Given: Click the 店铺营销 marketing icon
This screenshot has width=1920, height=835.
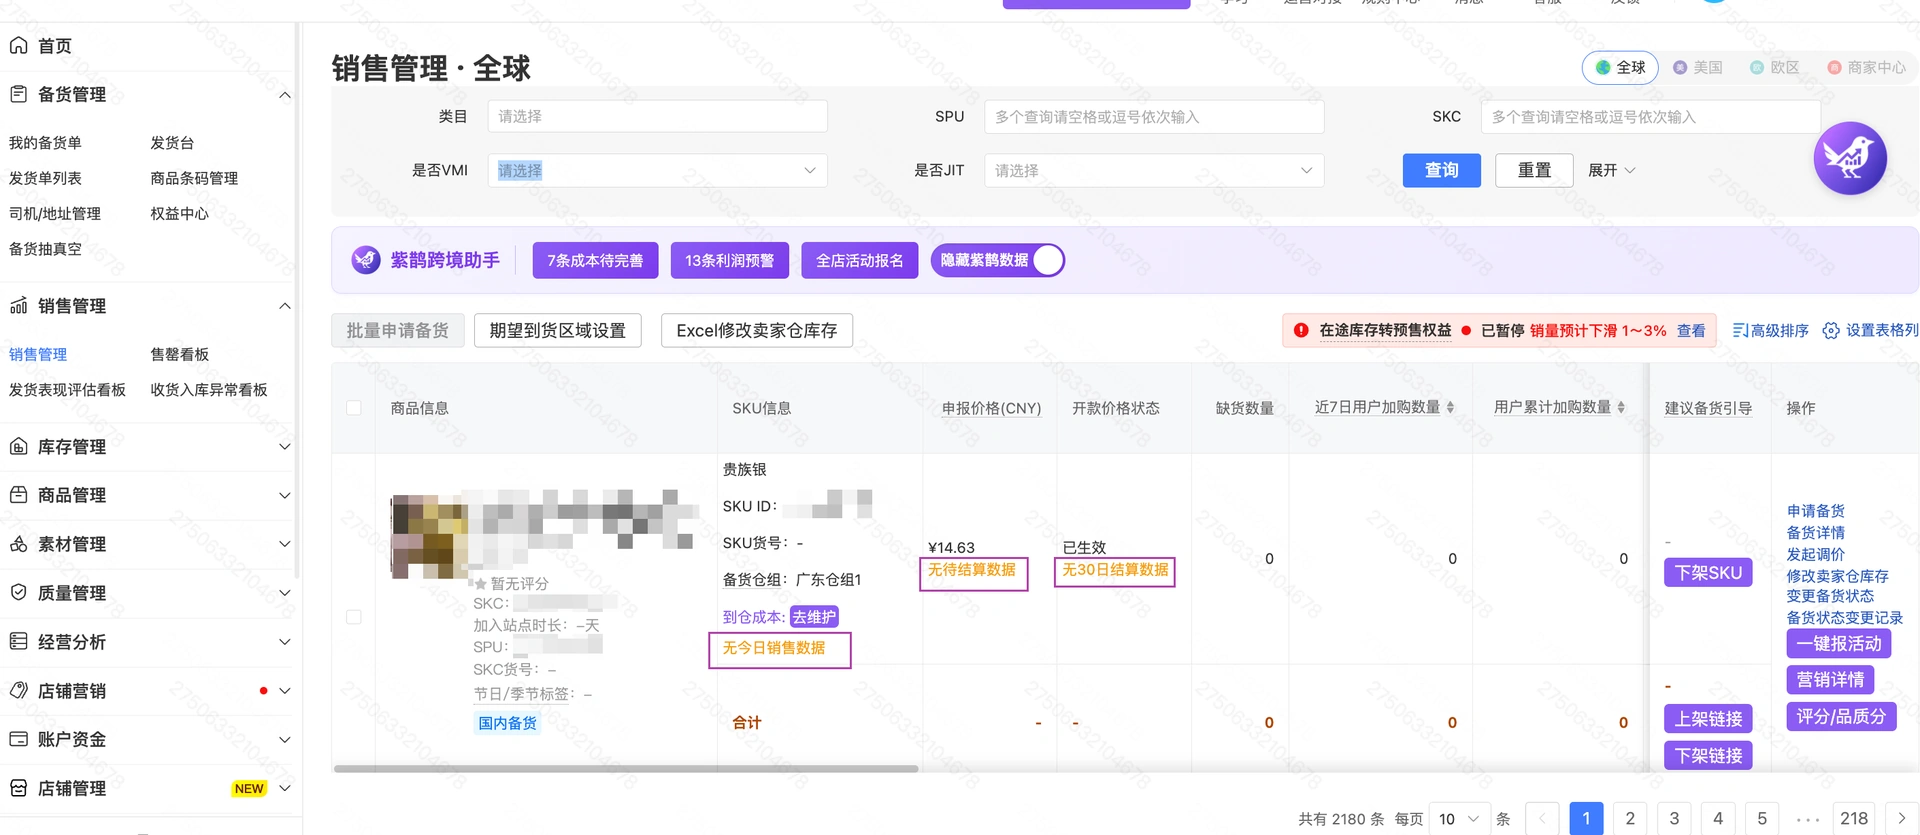Looking at the screenshot, I should pos(18,690).
